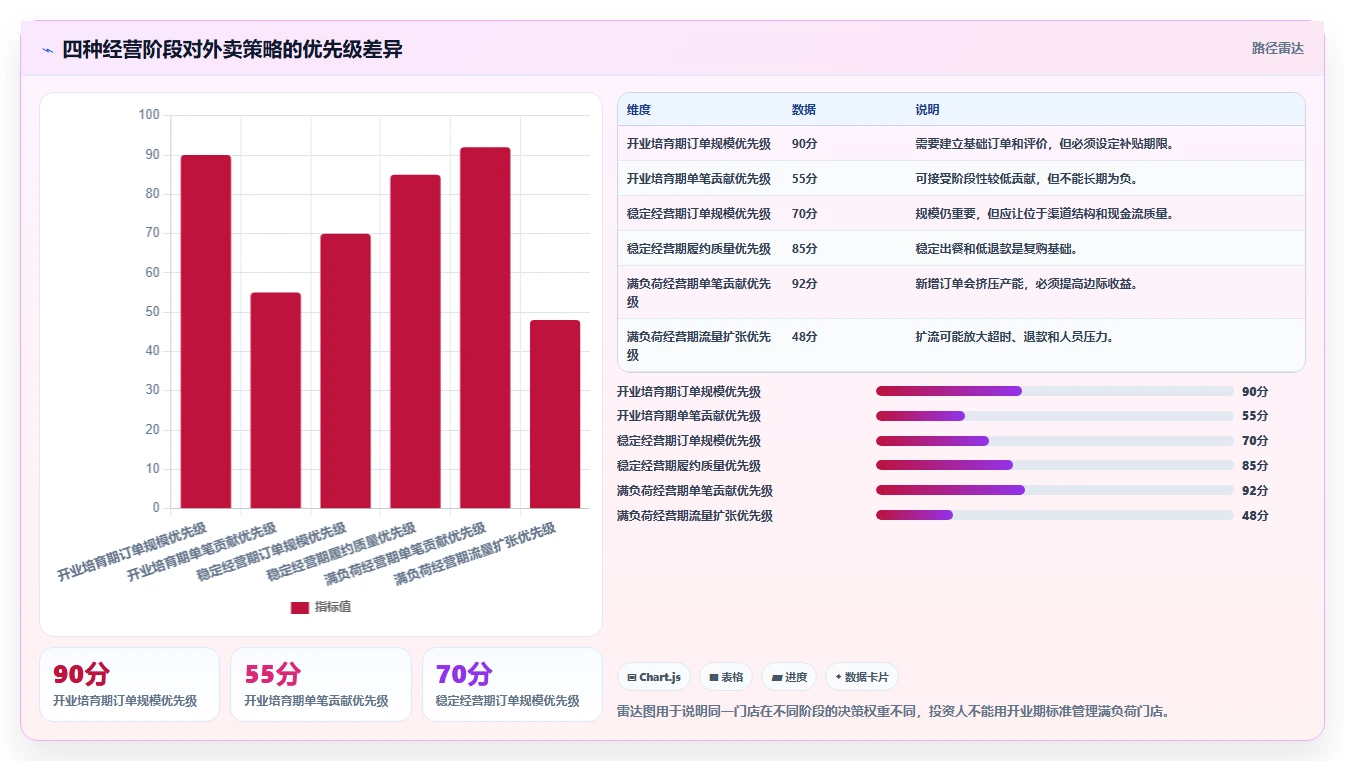Click the Chart.js tag
Screen dimensions: 1345x761
654,677
